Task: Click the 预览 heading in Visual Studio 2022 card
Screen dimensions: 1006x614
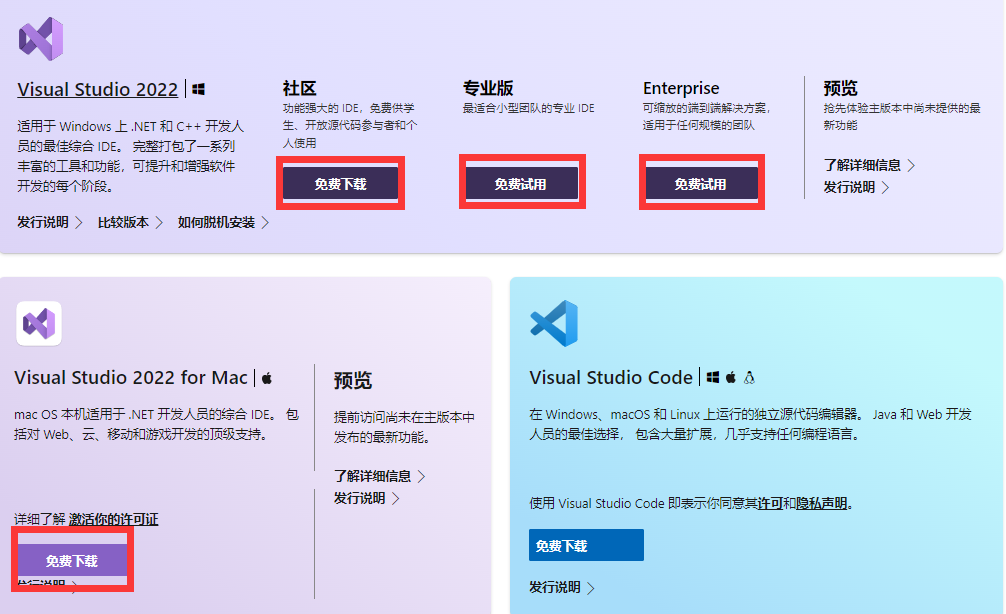Action: 840,88
